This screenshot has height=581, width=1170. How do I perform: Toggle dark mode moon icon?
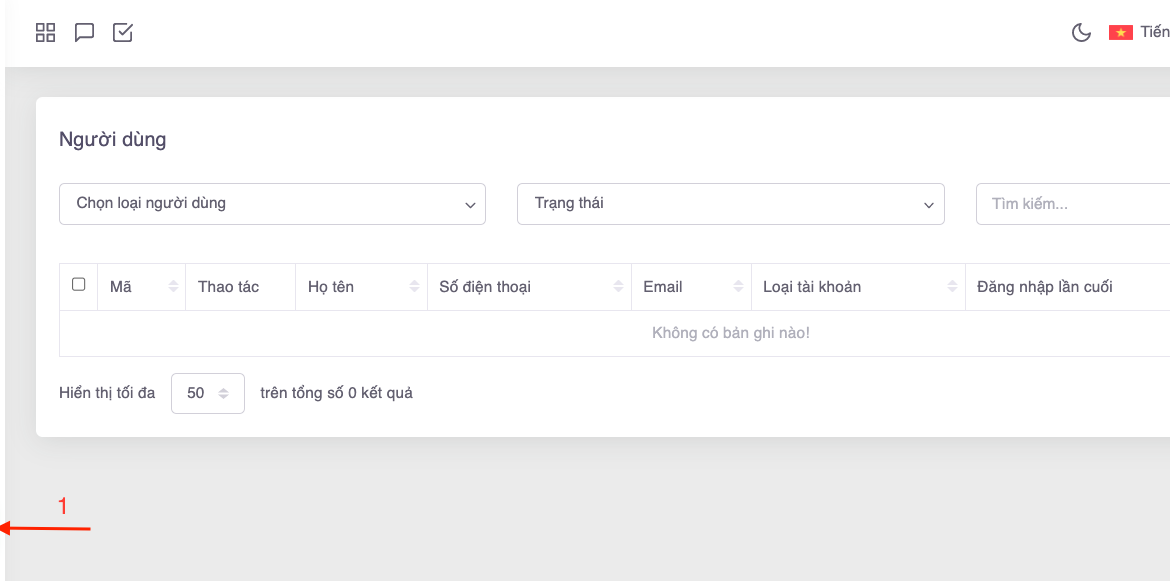click(x=1081, y=33)
